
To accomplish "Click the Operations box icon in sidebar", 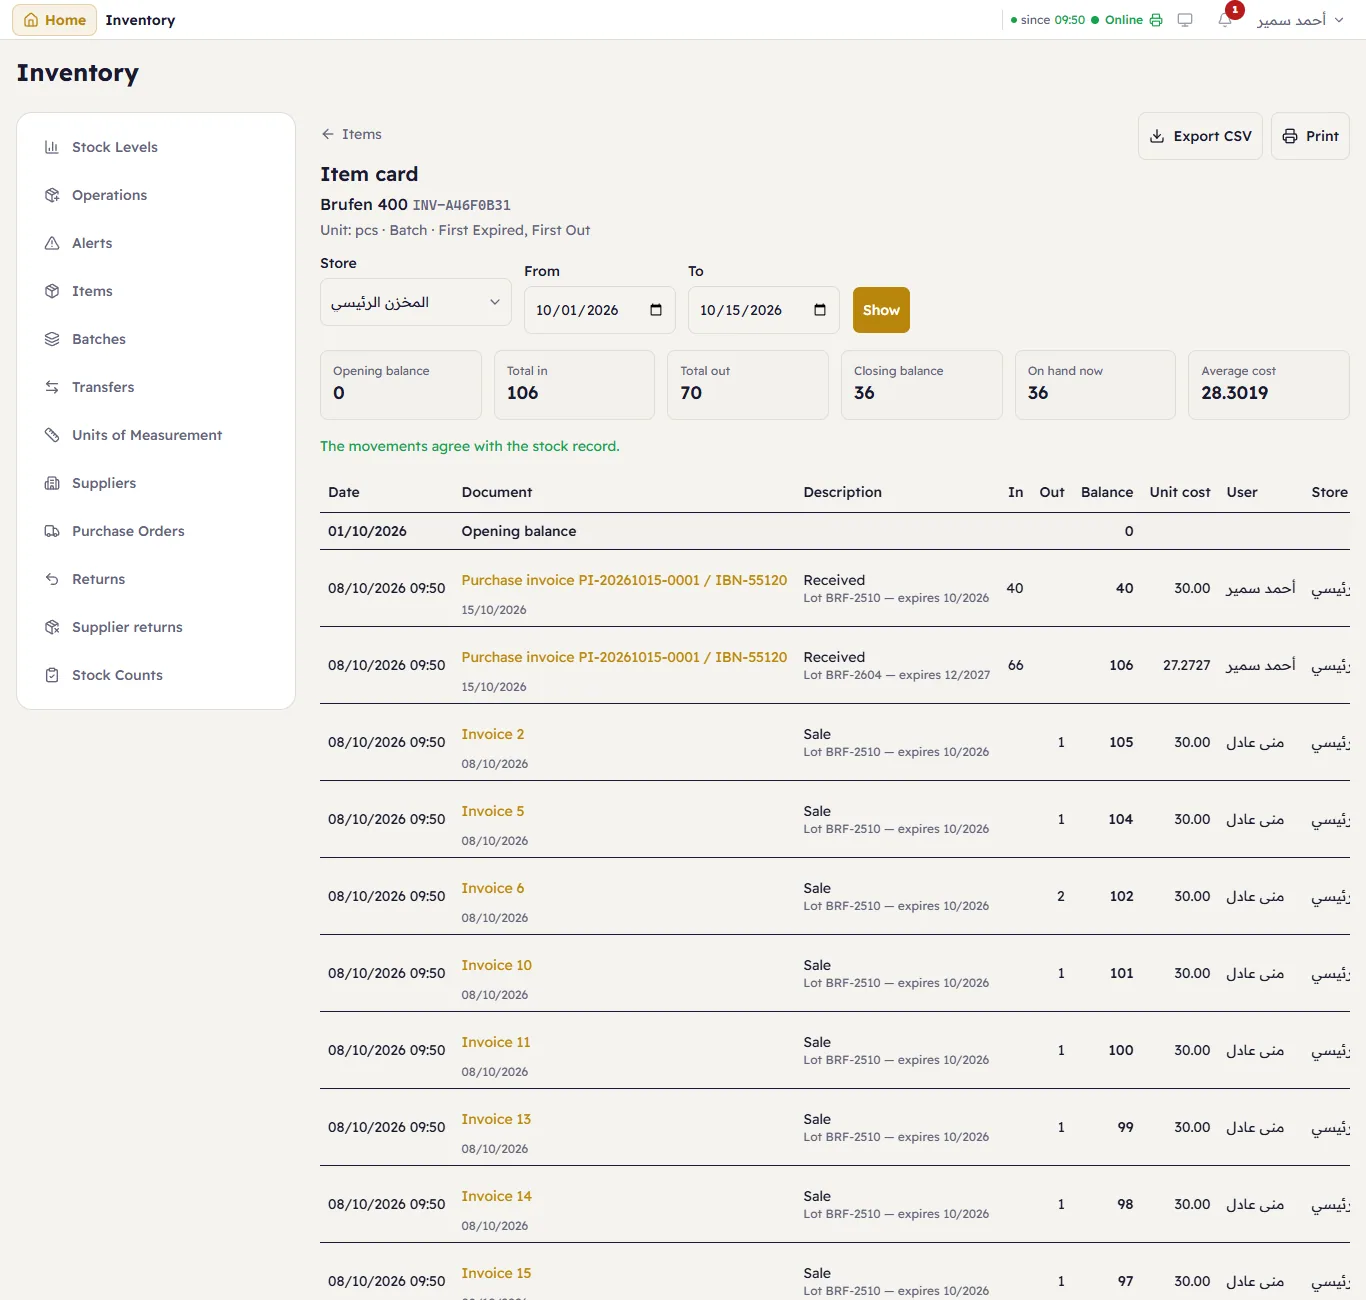I will pos(52,195).
